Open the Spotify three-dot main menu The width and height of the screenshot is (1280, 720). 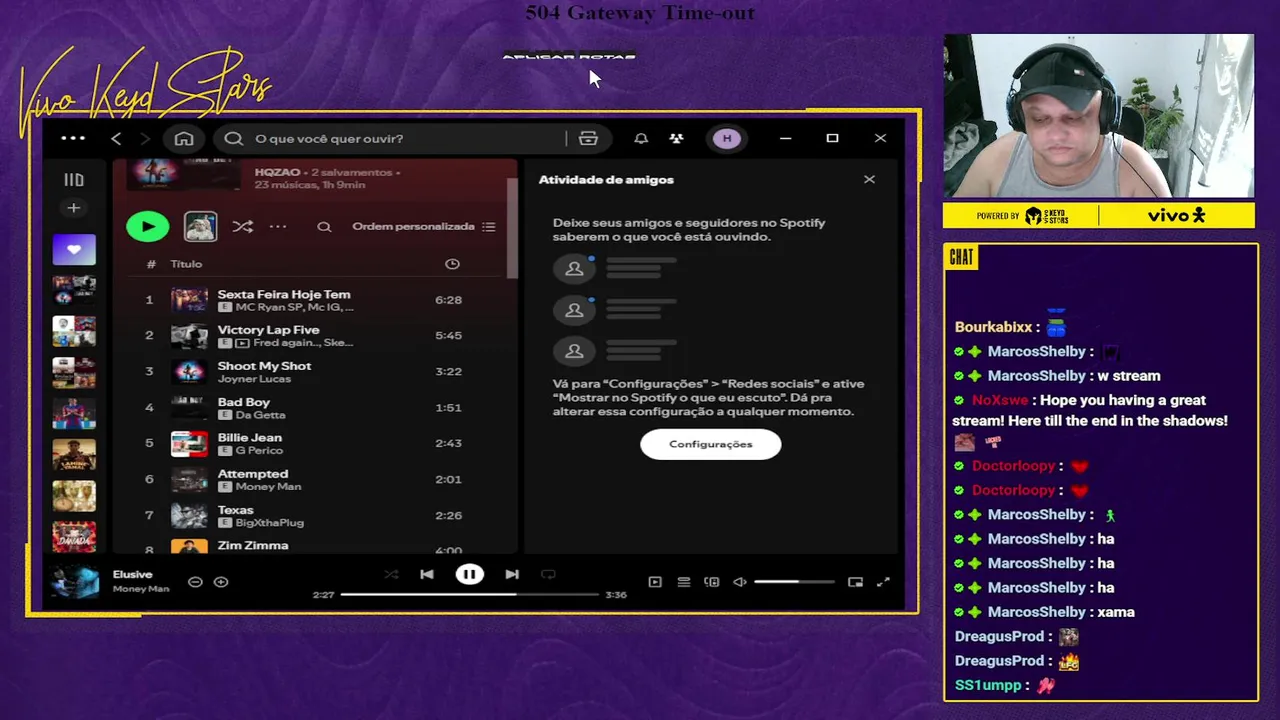click(x=73, y=139)
